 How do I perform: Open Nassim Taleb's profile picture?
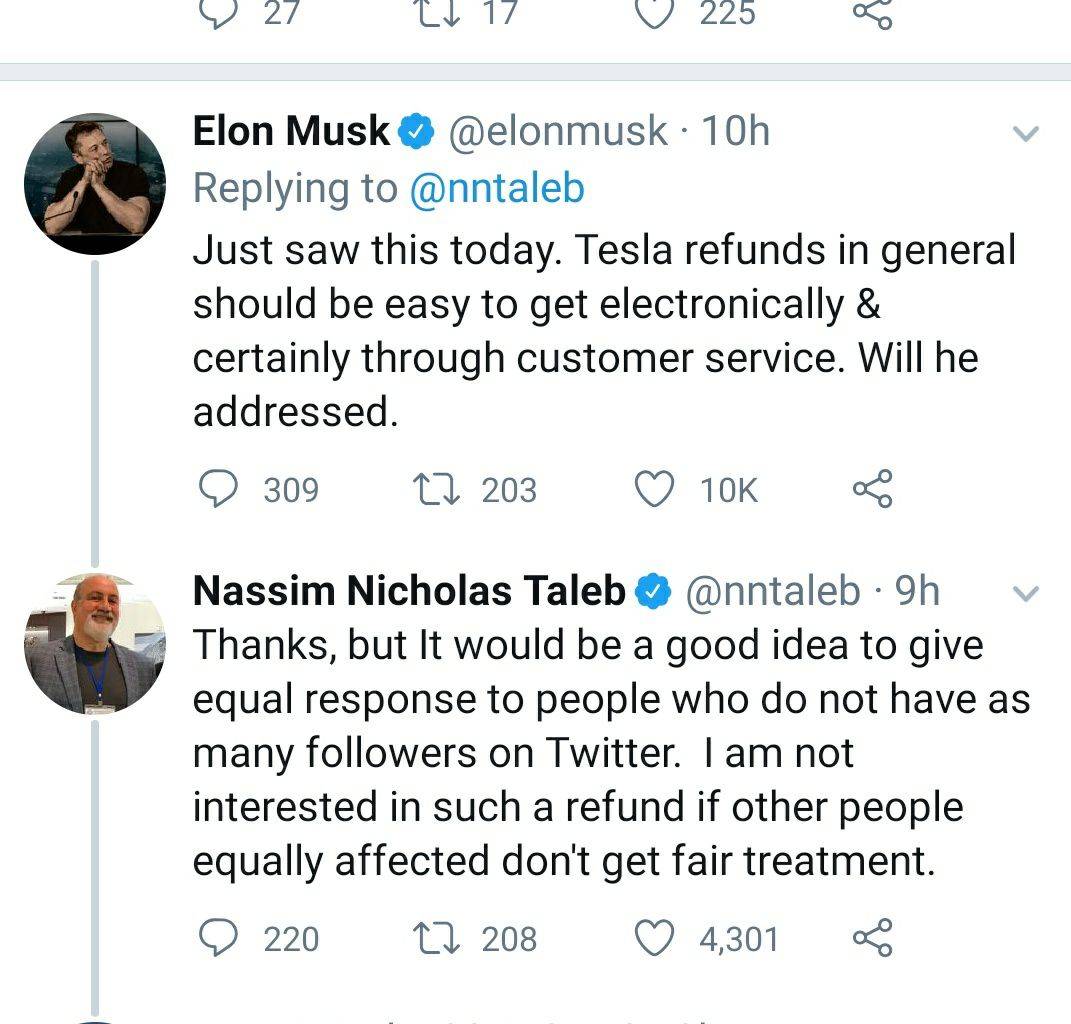[x=94, y=644]
